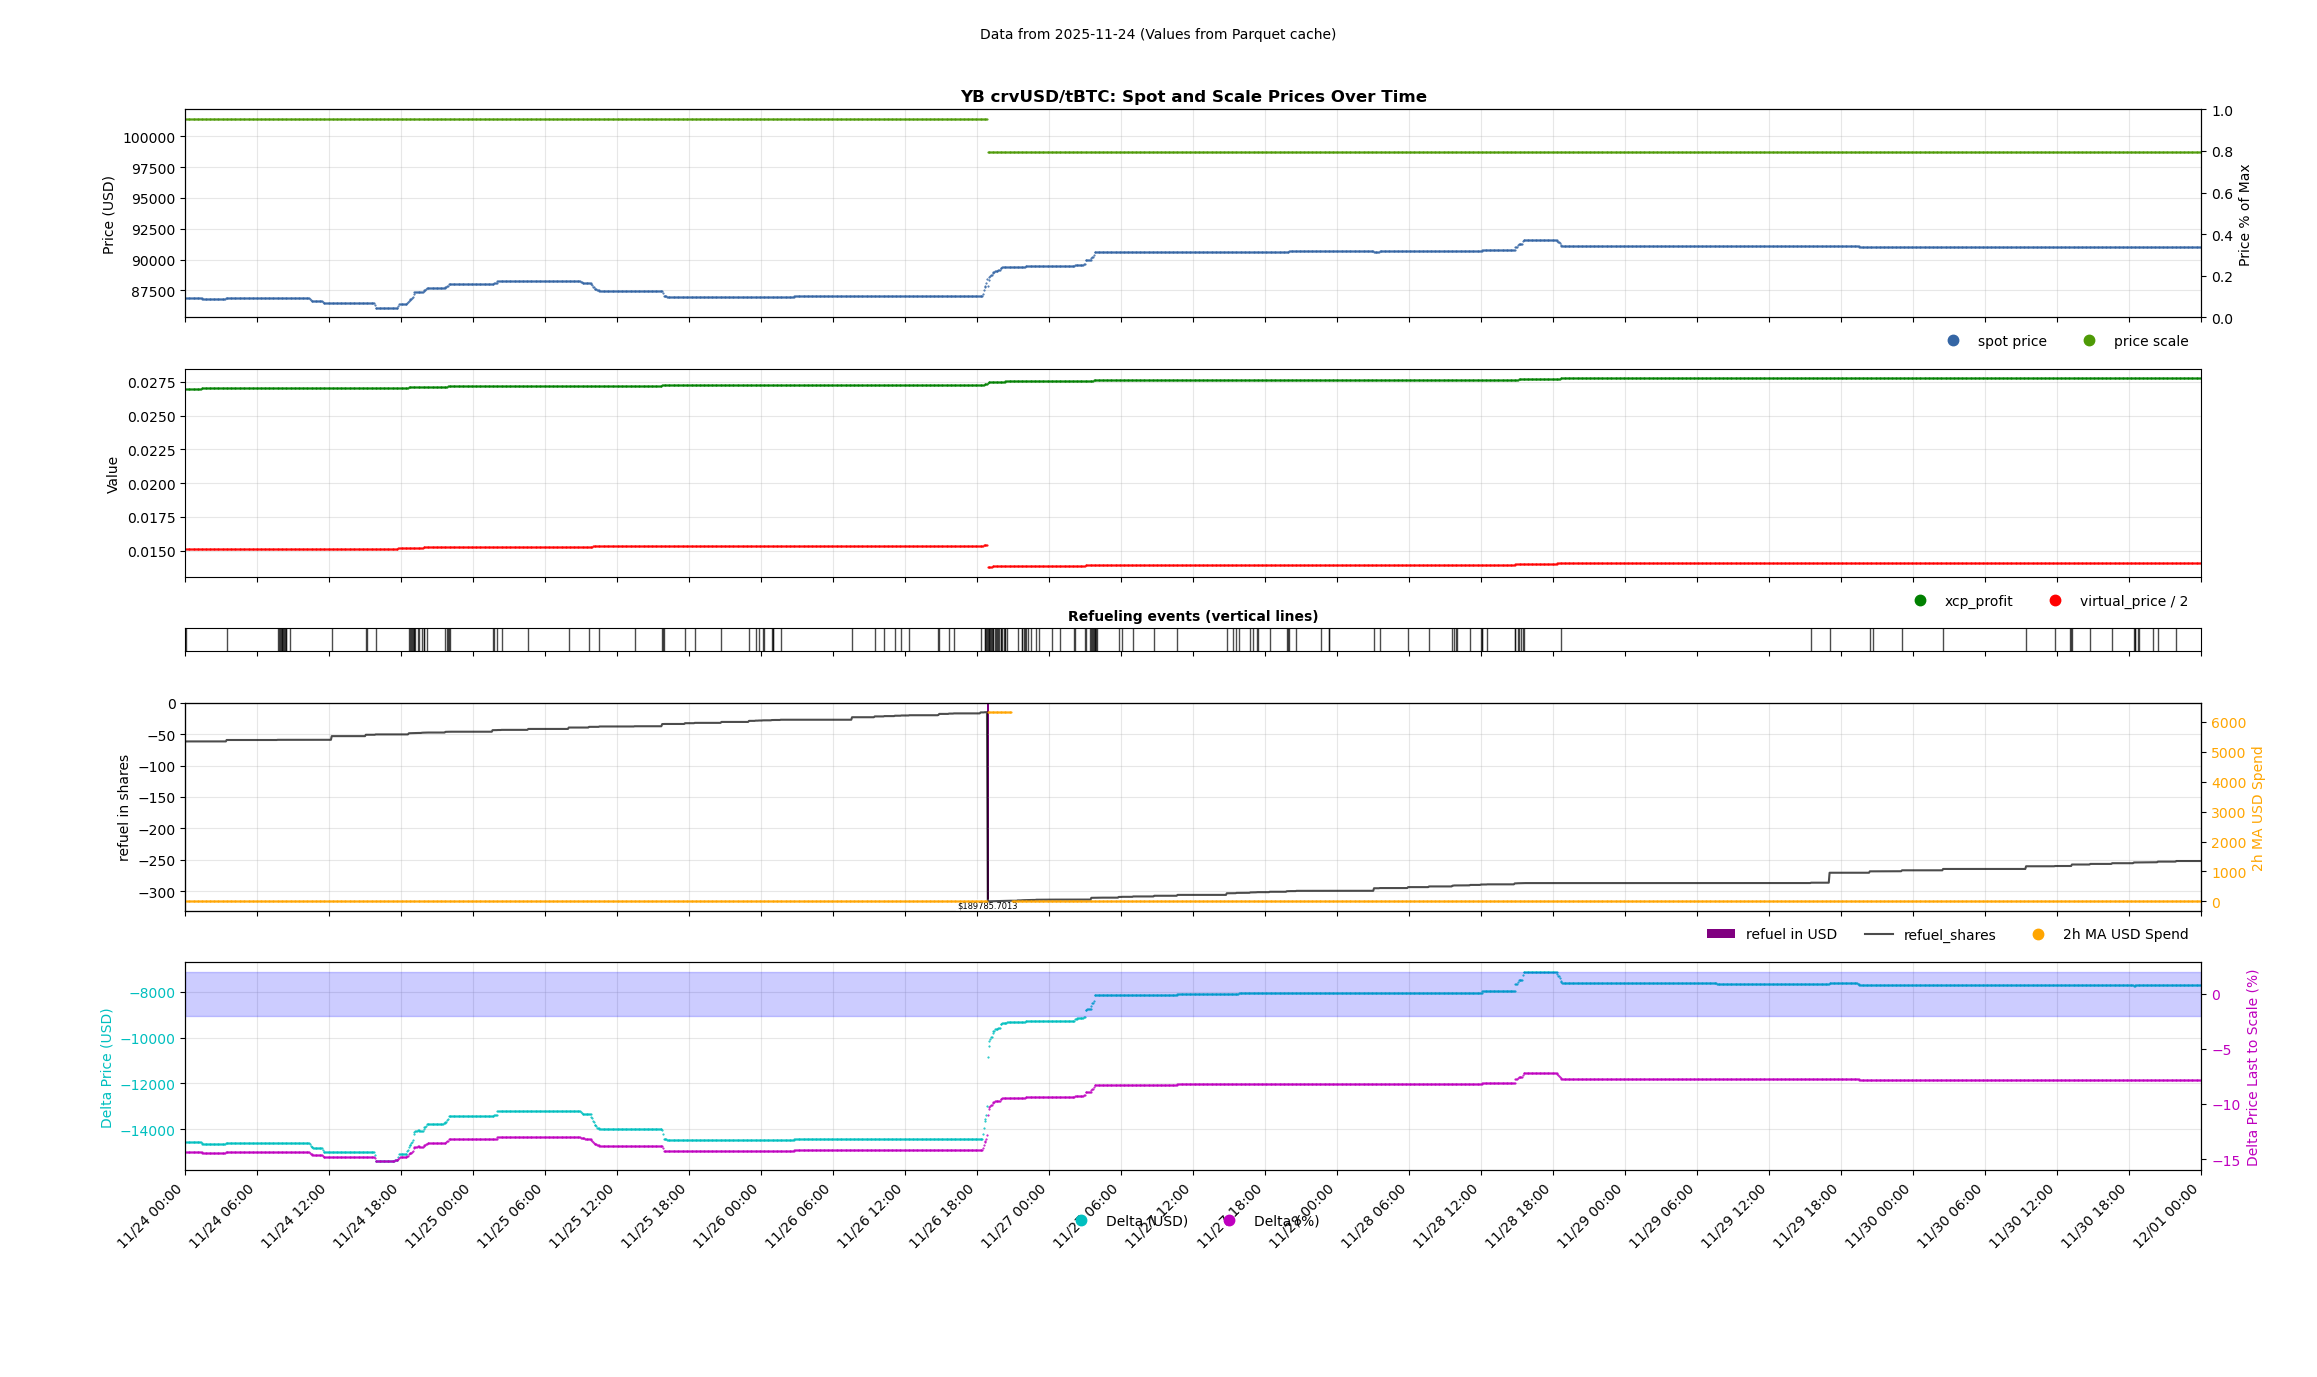
Task: Click the 2h MA USD Spend axis label
Action: (x=2257, y=809)
